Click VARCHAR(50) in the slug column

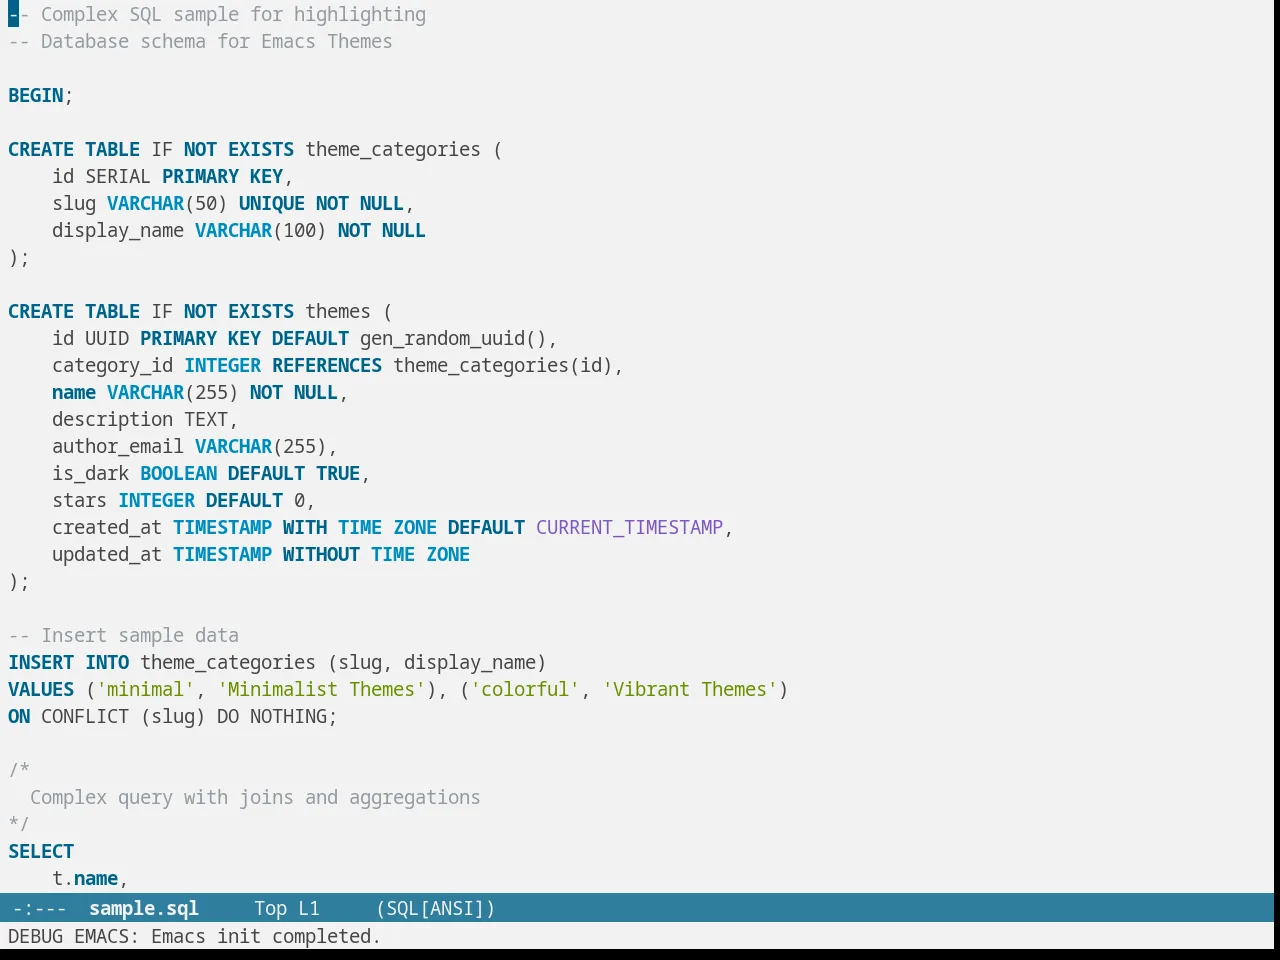pos(167,203)
